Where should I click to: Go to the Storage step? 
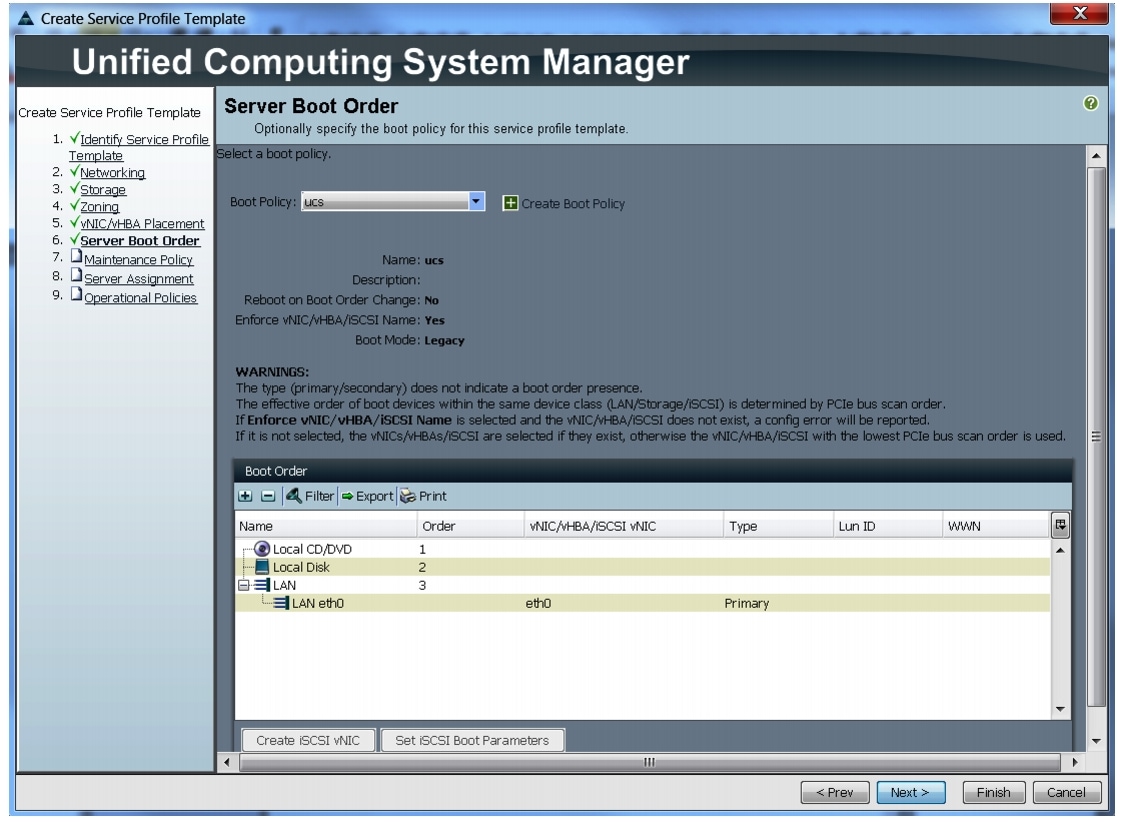point(103,190)
